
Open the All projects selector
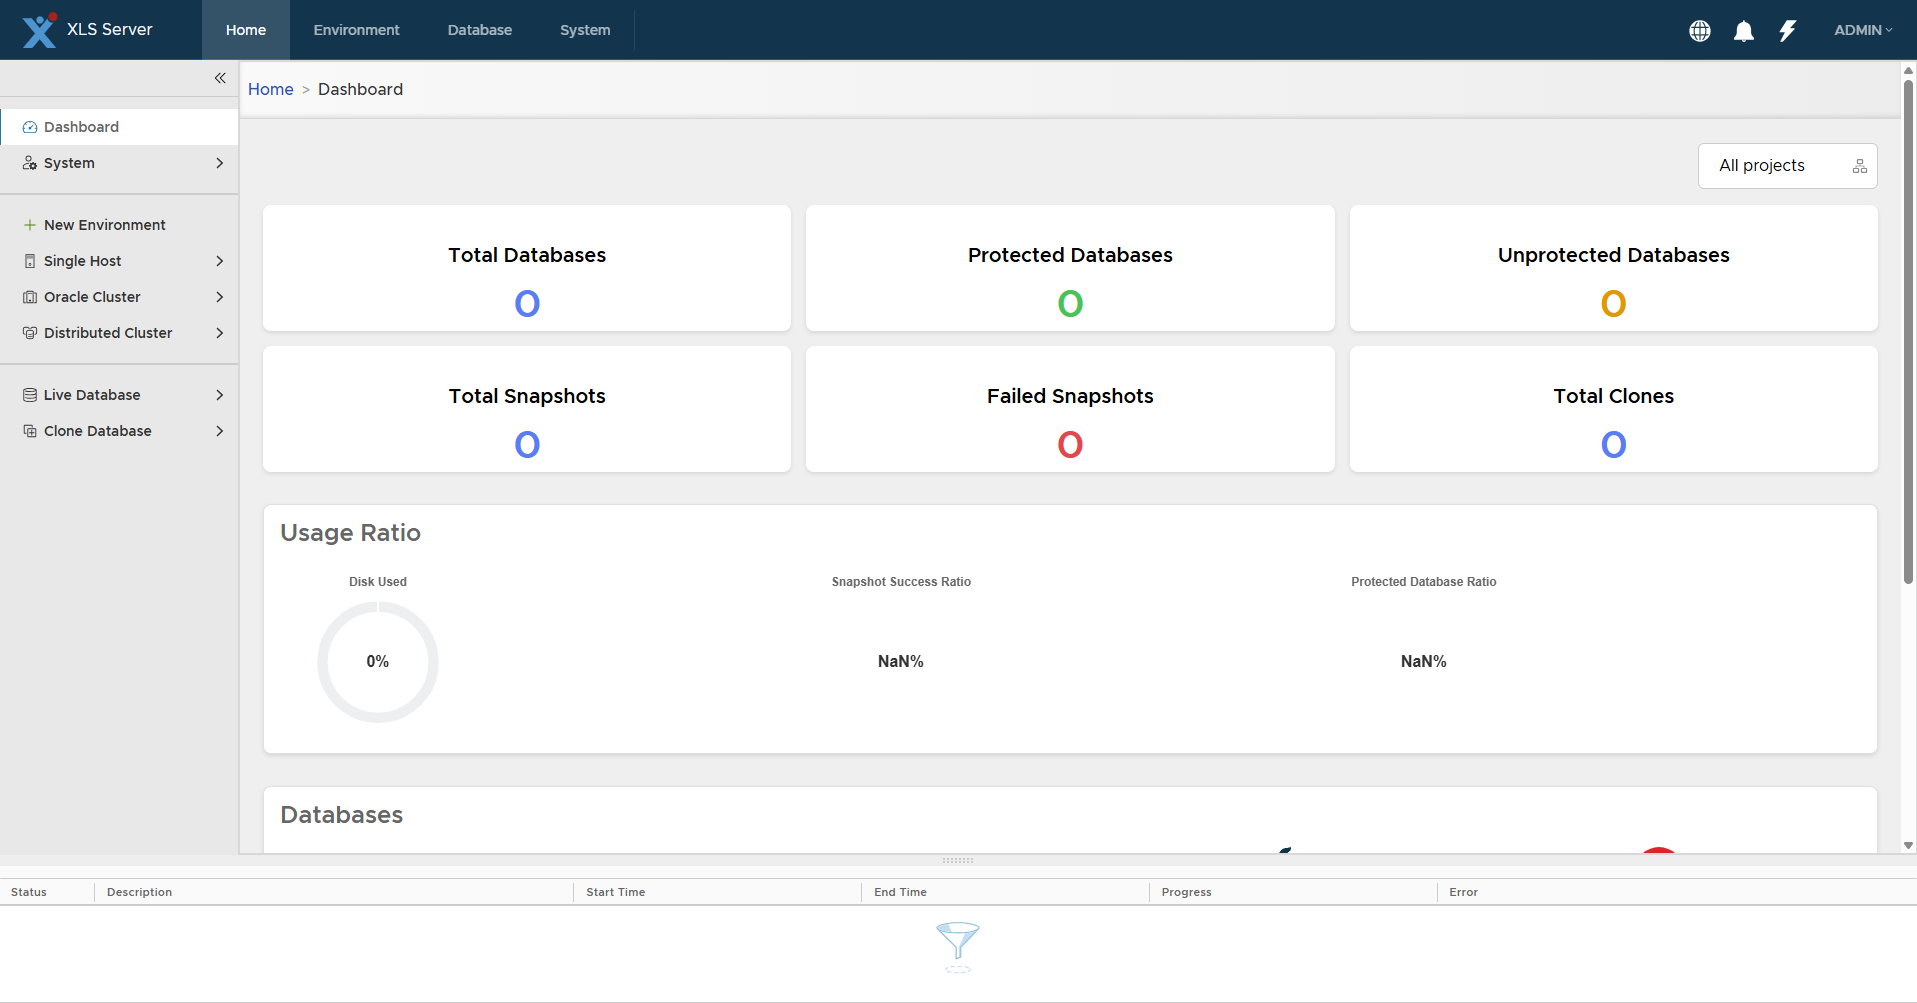pyautogui.click(x=1762, y=166)
